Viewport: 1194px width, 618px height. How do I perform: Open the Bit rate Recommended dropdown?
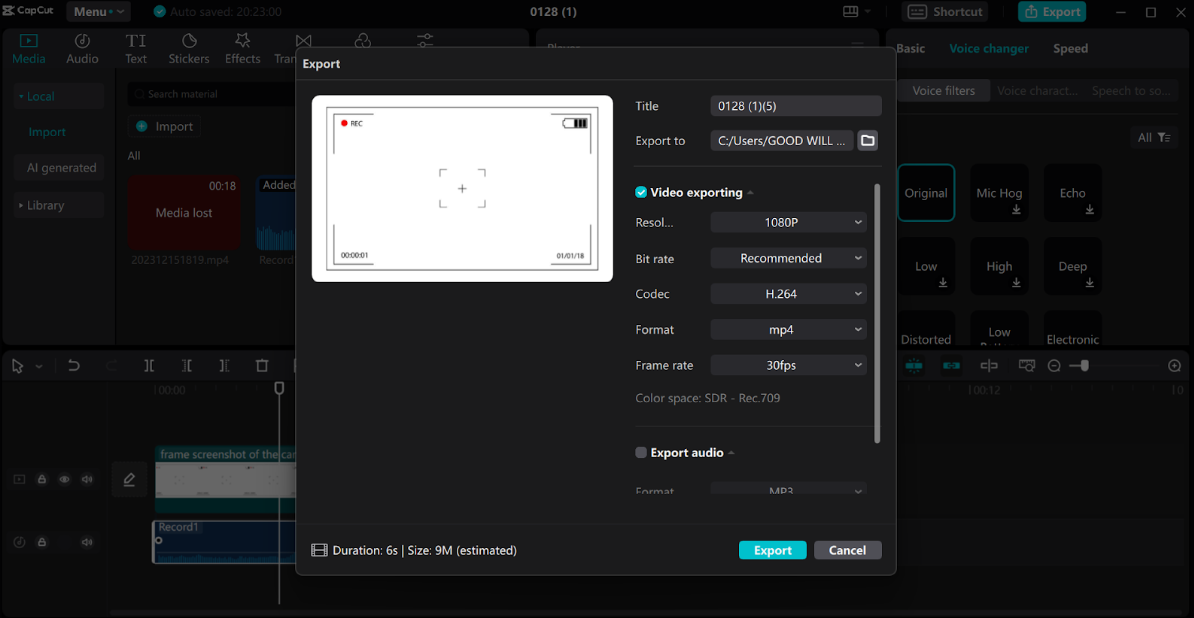point(788,258)
